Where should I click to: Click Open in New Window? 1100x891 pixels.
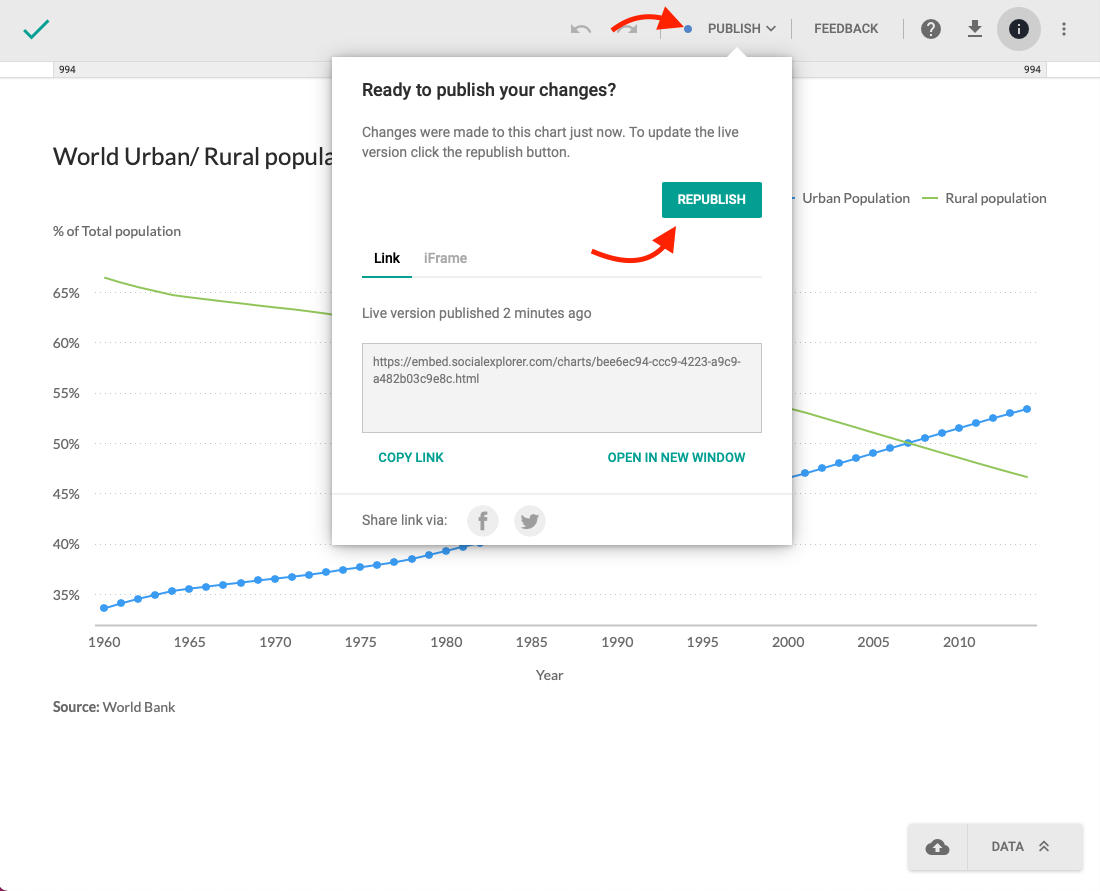676,457
